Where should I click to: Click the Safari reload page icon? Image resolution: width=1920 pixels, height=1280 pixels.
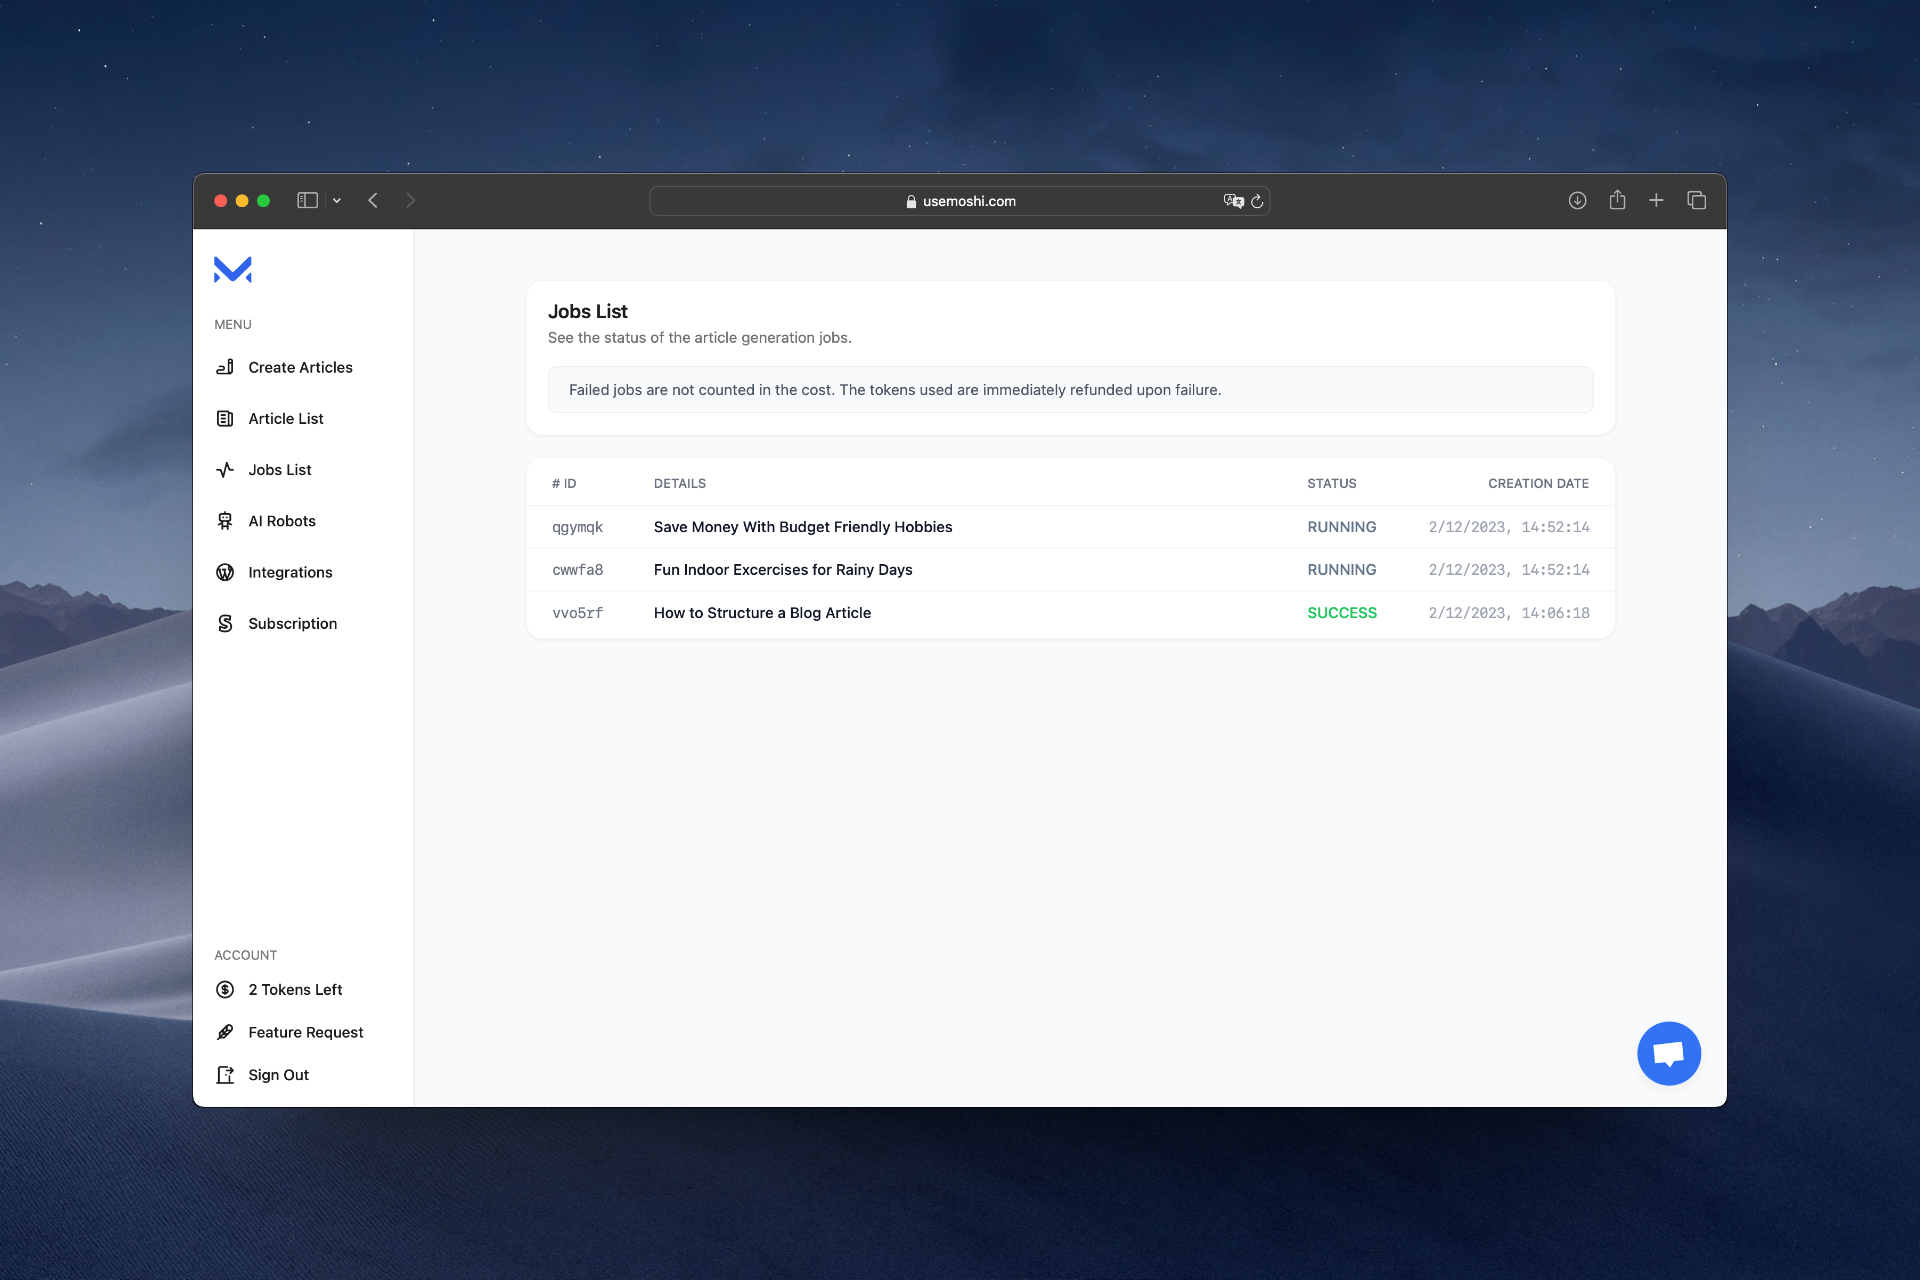pos(1257,201)
